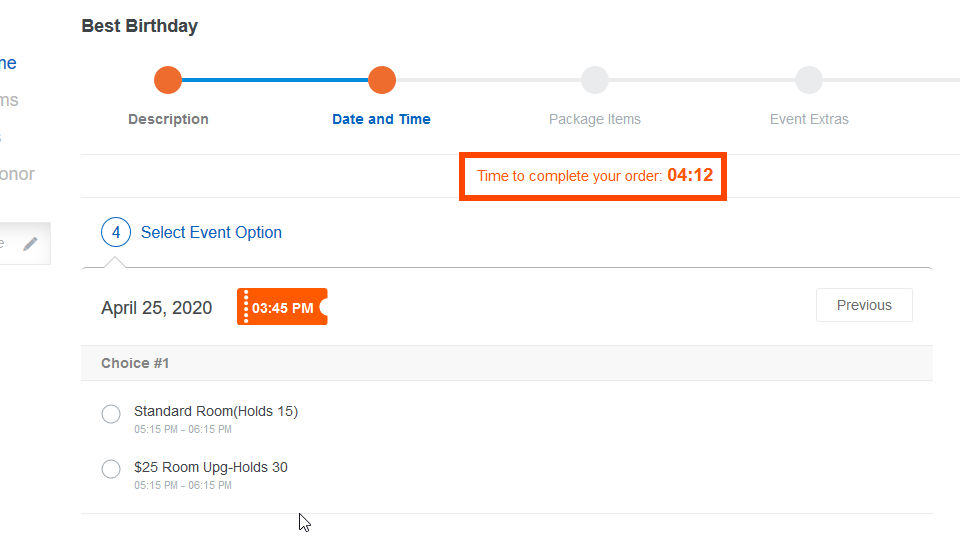The height and width of the screenshot is (537, 960).
Task: Open the Select Event Option heading
Action: (x=211, y=233)
